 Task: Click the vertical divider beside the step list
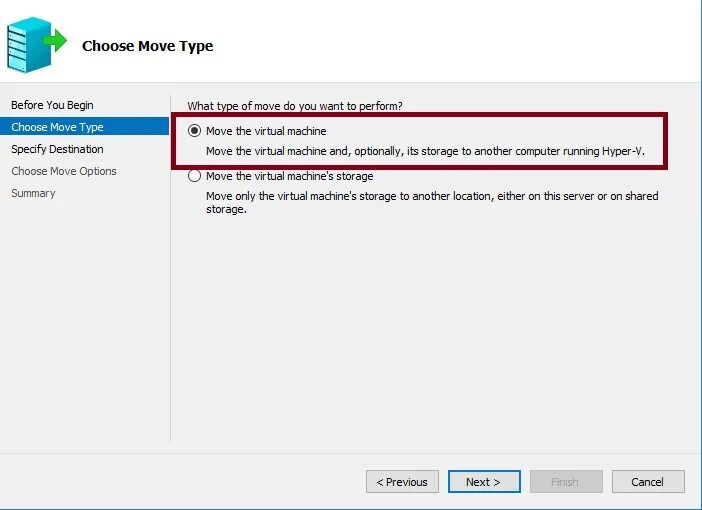click(x=171, y=268)
